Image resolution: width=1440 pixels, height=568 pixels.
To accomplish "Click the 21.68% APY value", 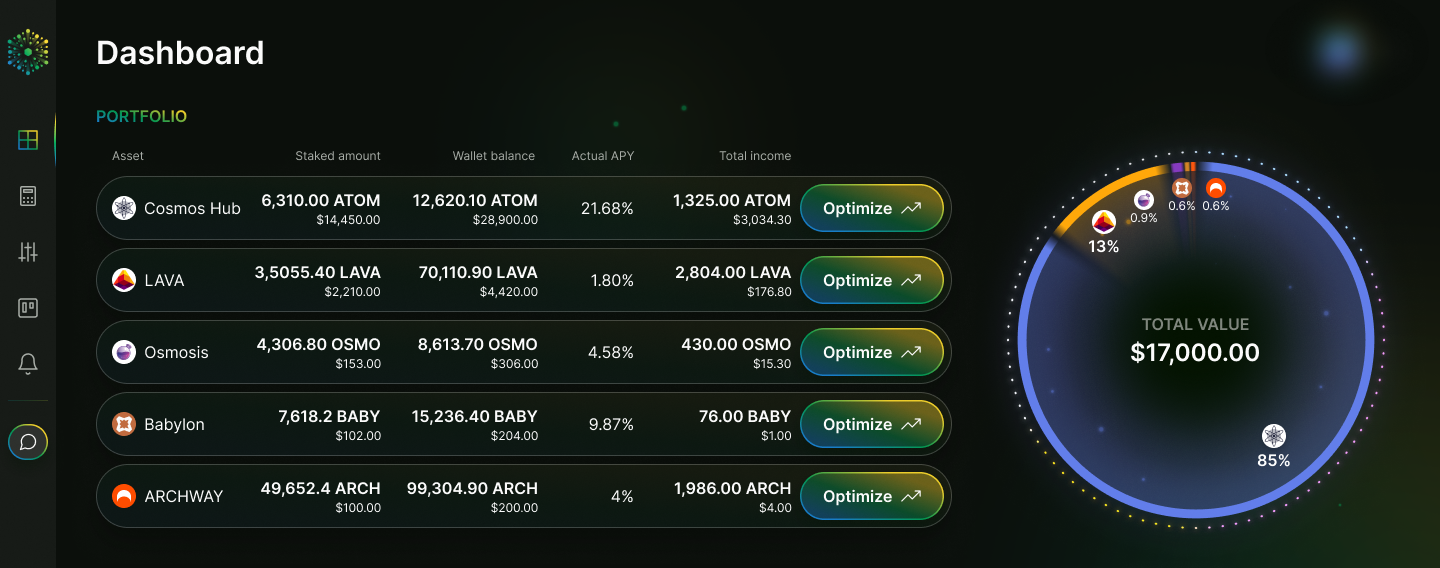I will tap(607, 209).
